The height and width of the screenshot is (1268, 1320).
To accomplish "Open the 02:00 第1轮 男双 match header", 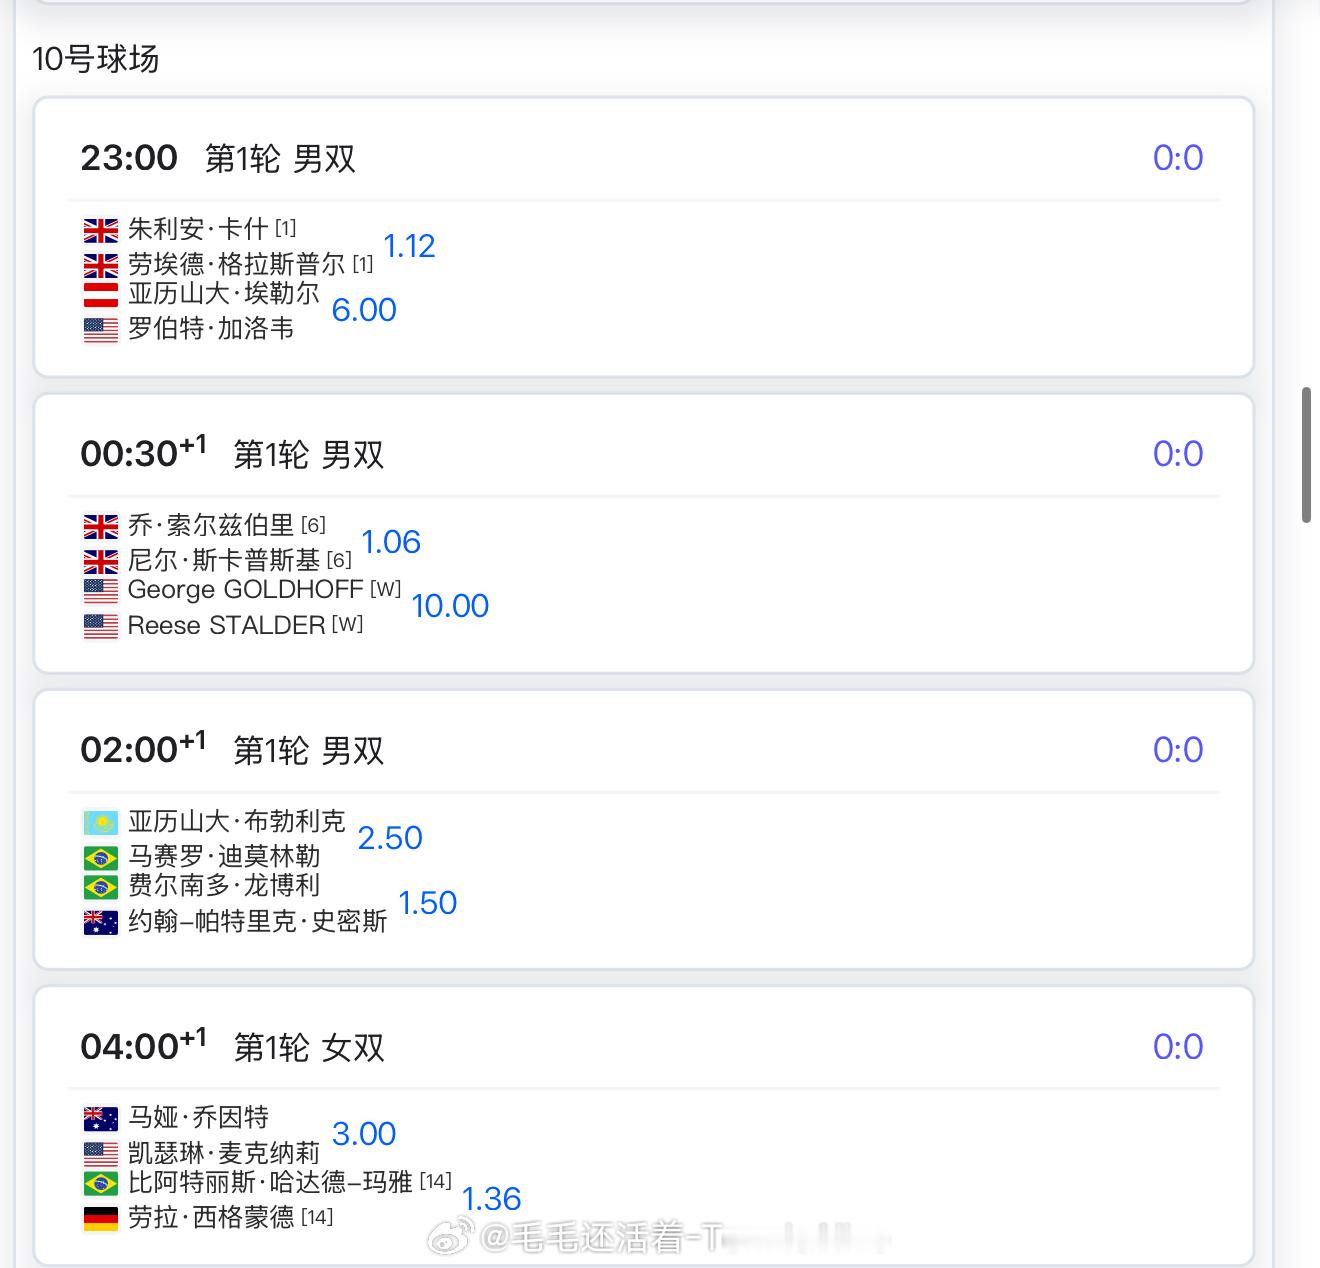I will pyautogui.click(x=232, y=750).
